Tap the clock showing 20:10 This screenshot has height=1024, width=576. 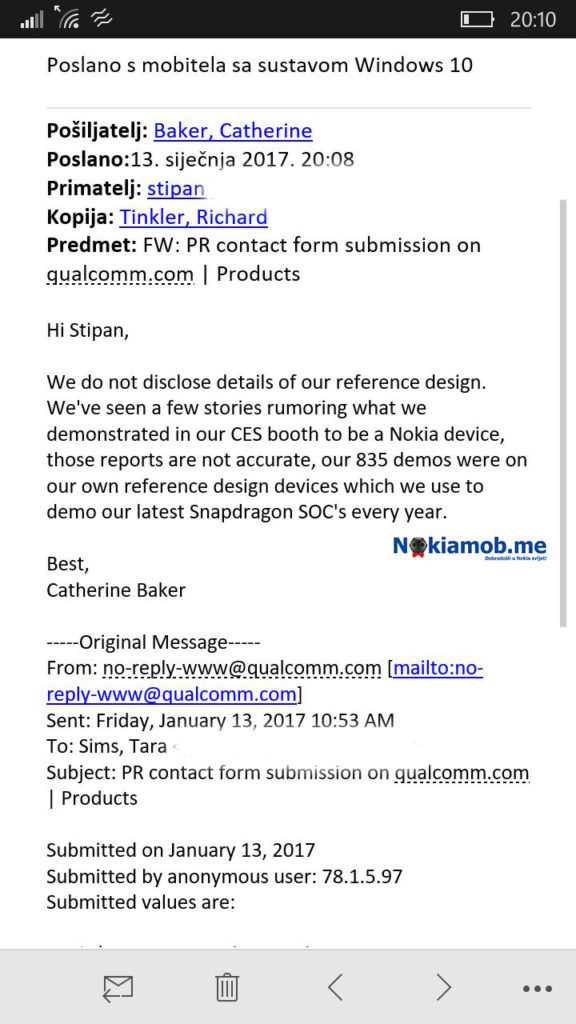pyautogui.click(x=533, y=19)
